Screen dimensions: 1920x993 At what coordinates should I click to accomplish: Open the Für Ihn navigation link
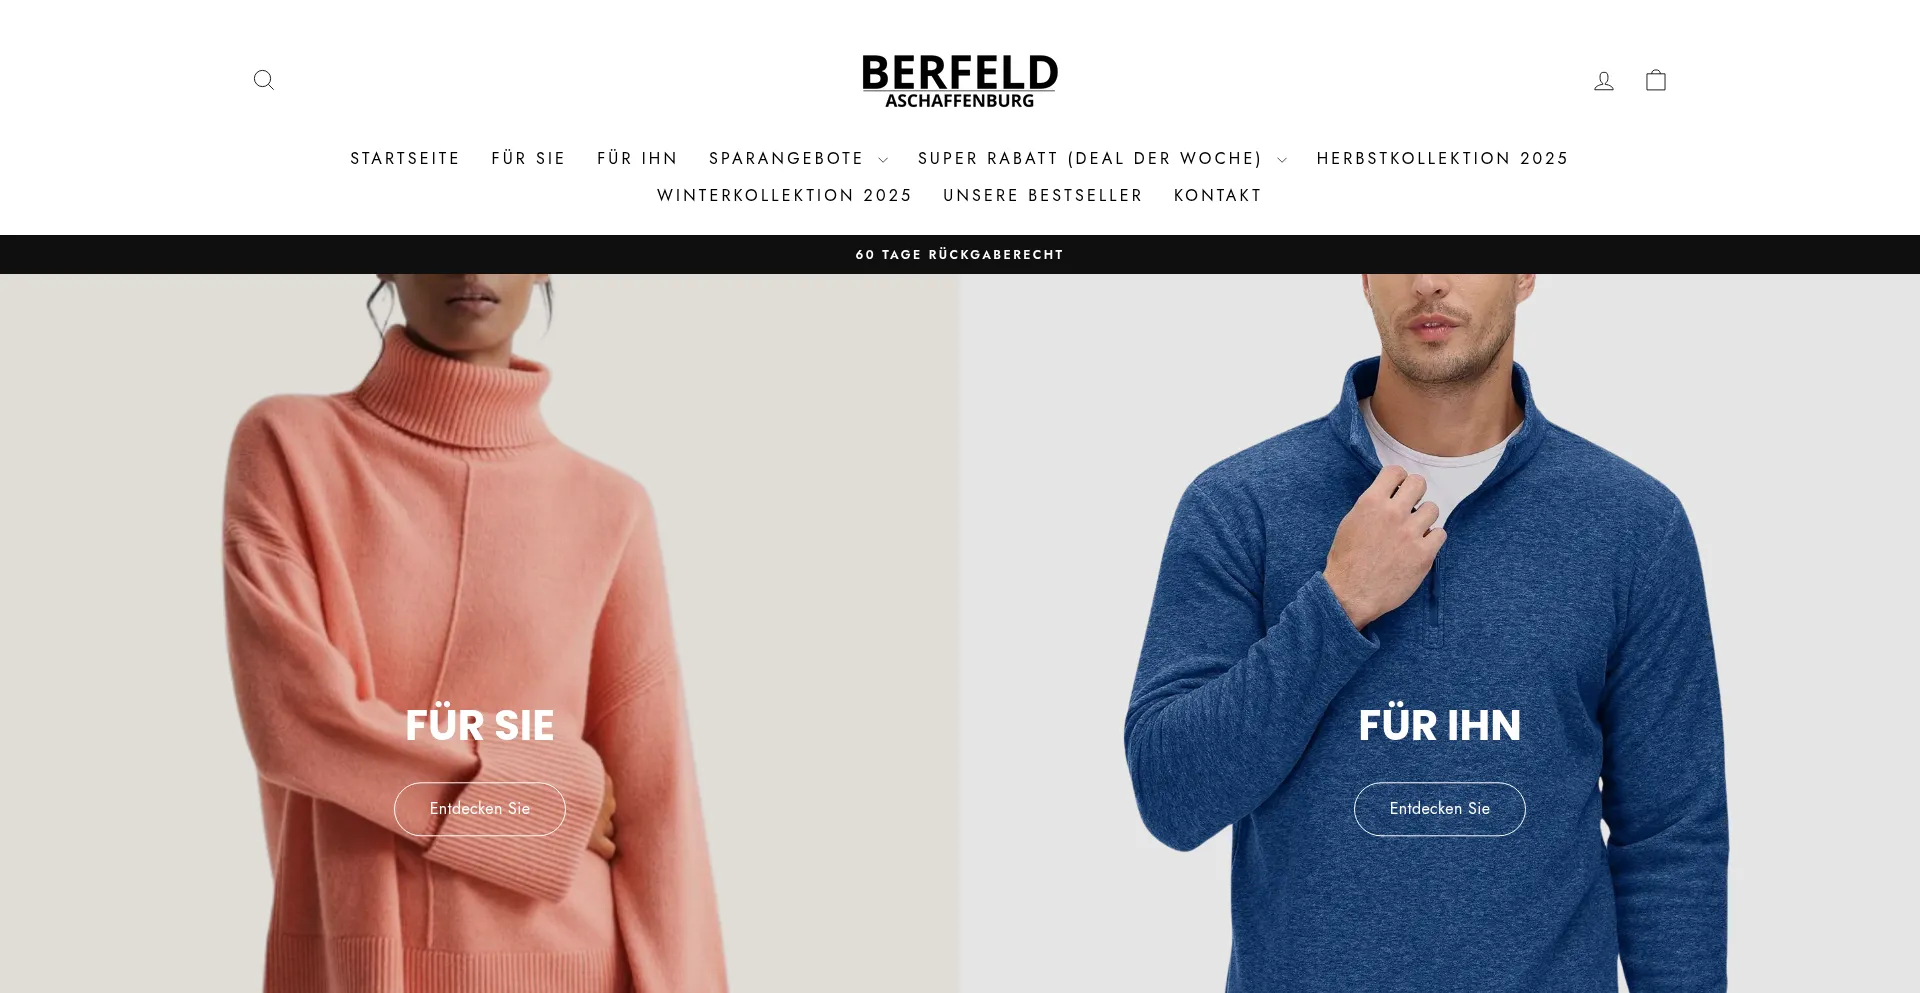pyautogui.click(x=637, y=159)
